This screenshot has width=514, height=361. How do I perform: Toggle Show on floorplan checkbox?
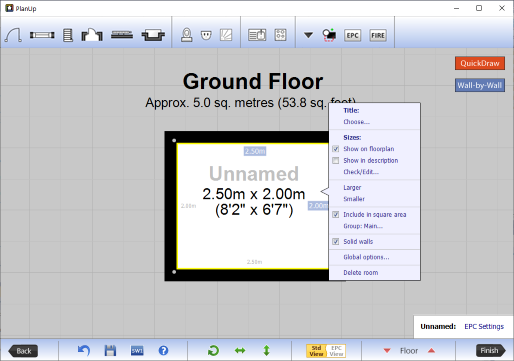(336, 149)
